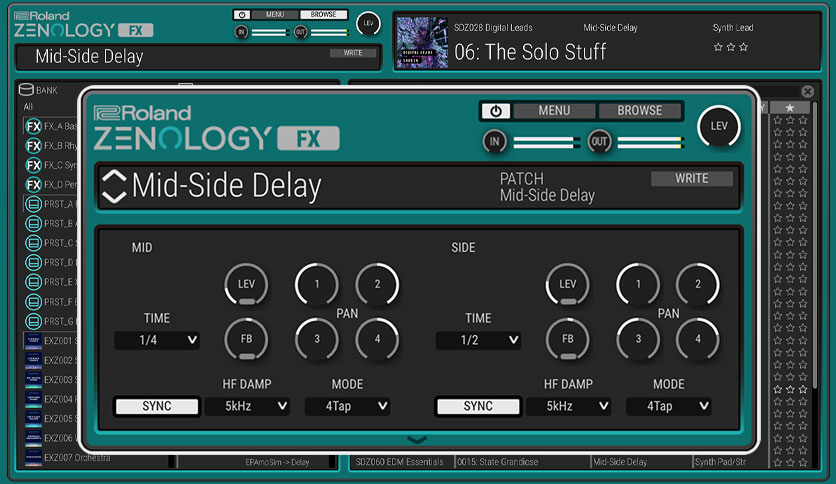Set a rating star for 06: The Solo Stuff
836x484 pixels.
coord(730,47)
